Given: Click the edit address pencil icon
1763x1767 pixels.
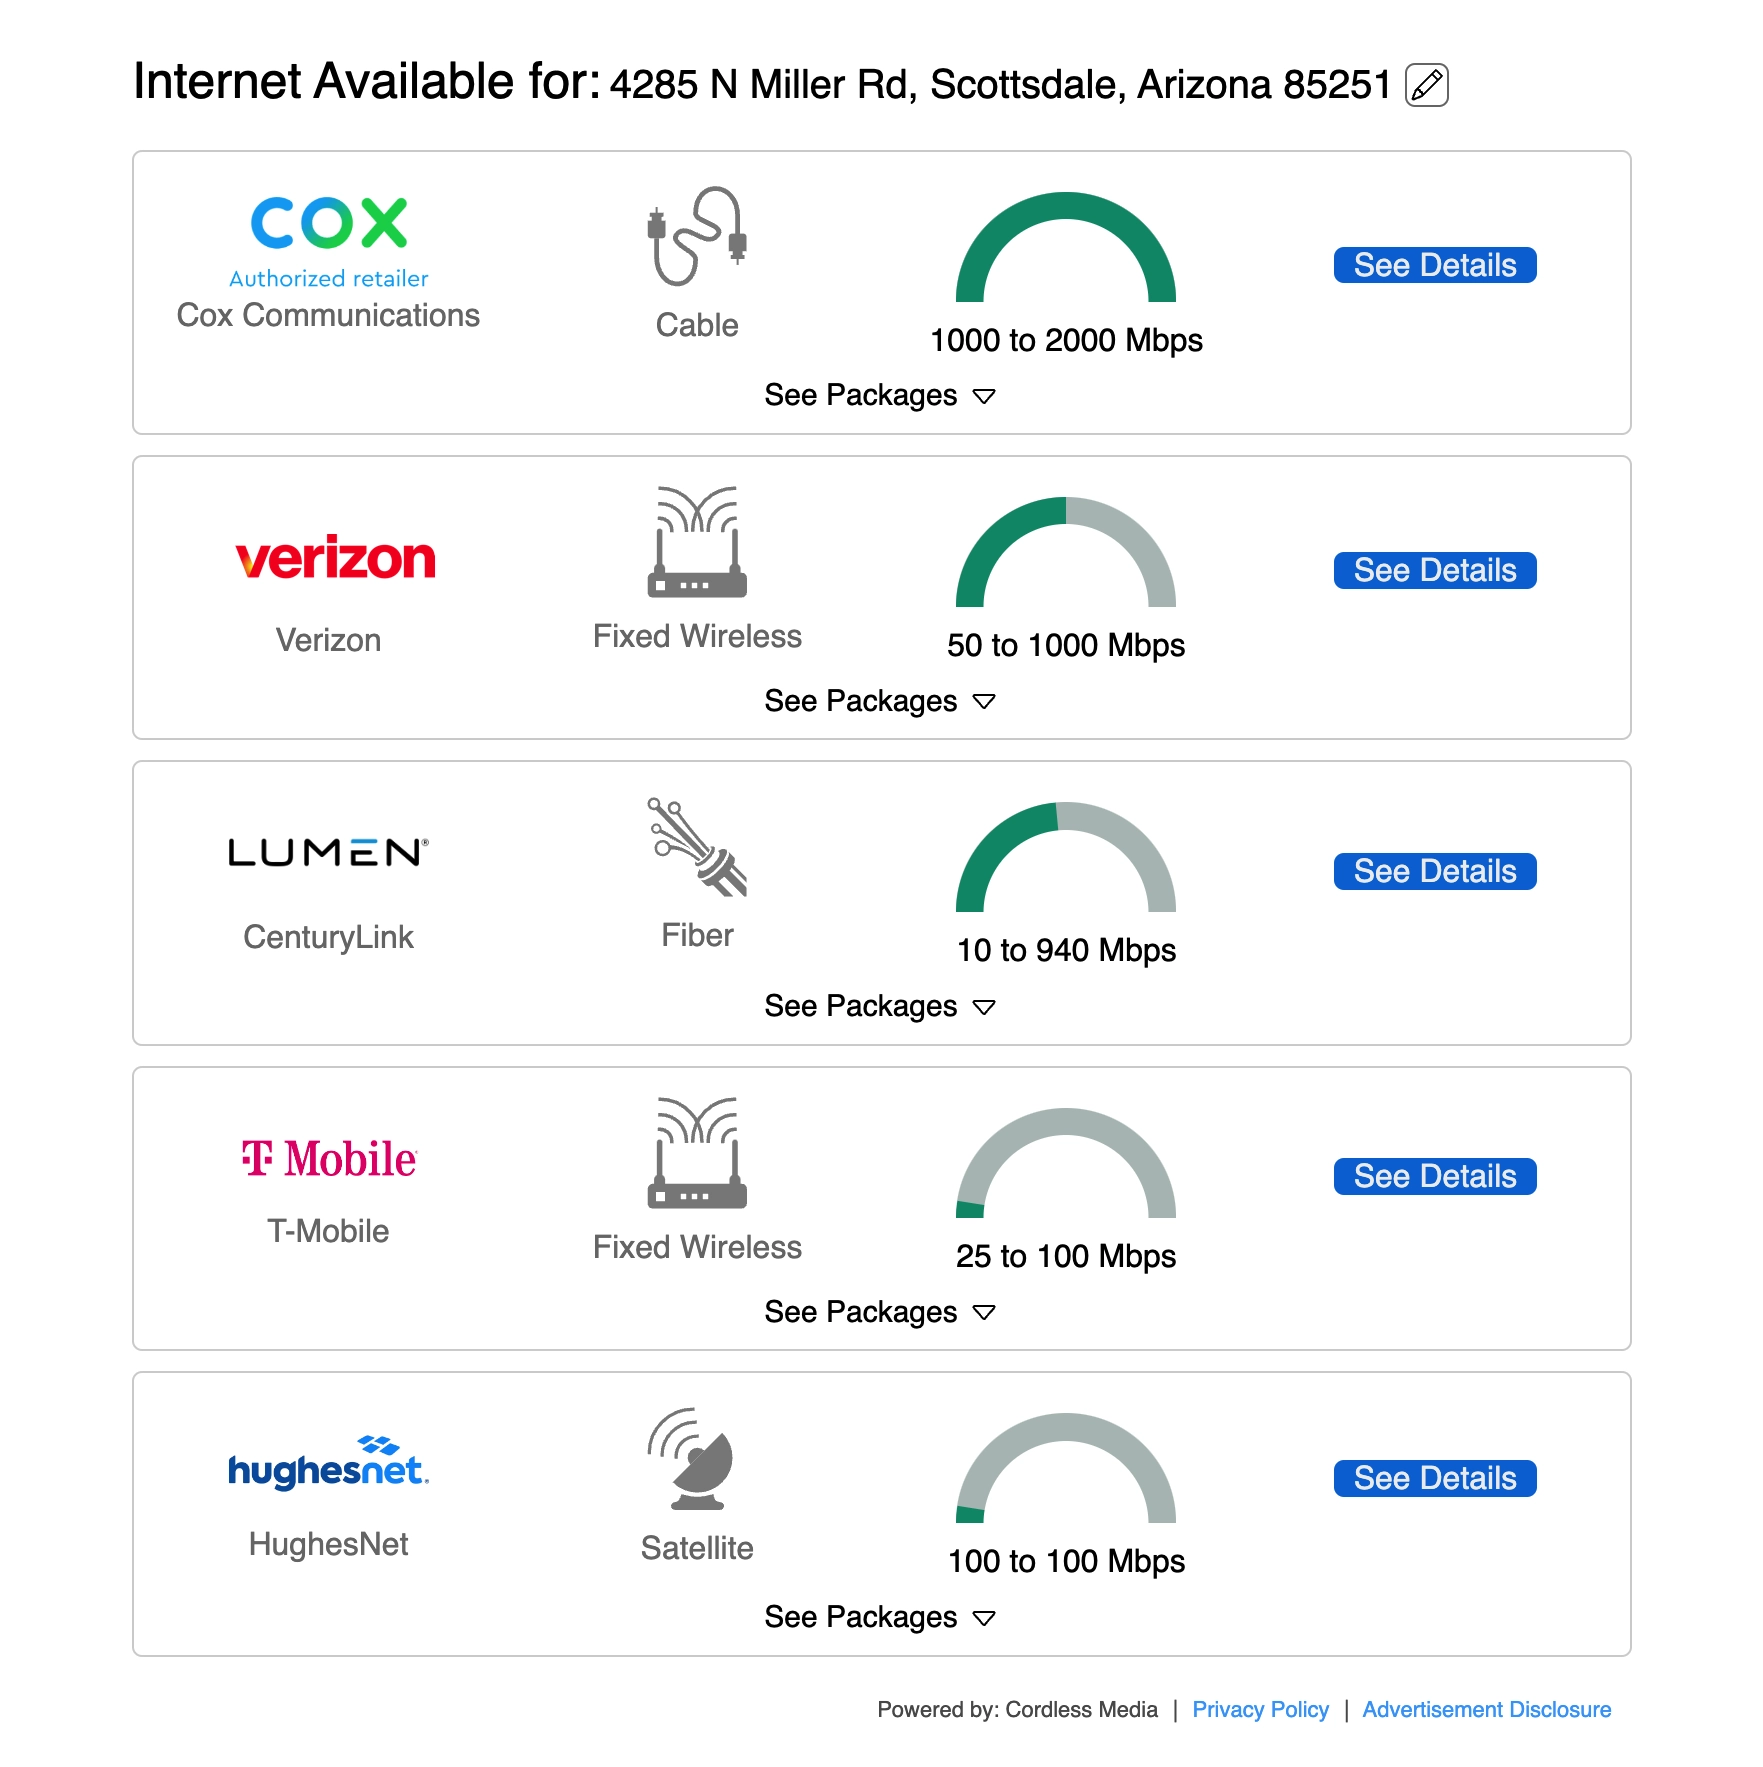Looking at the screenshot, I should pyautogui.click(x=1426, y=85).
